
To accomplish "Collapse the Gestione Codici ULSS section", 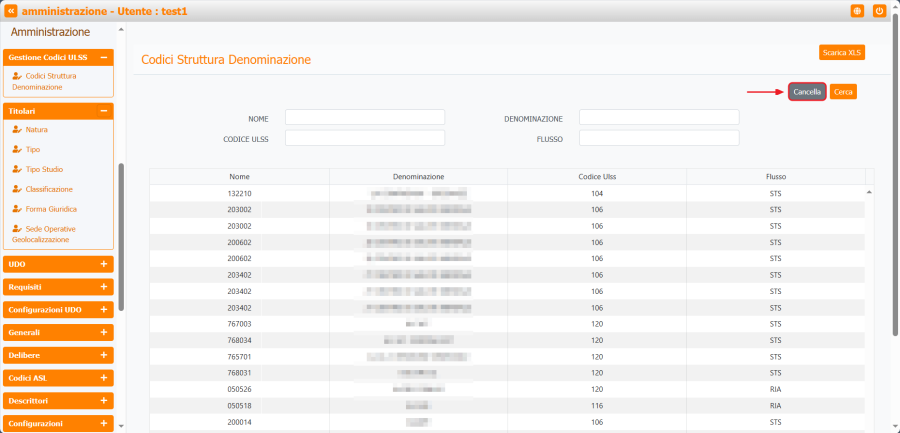I will (103, 58).
